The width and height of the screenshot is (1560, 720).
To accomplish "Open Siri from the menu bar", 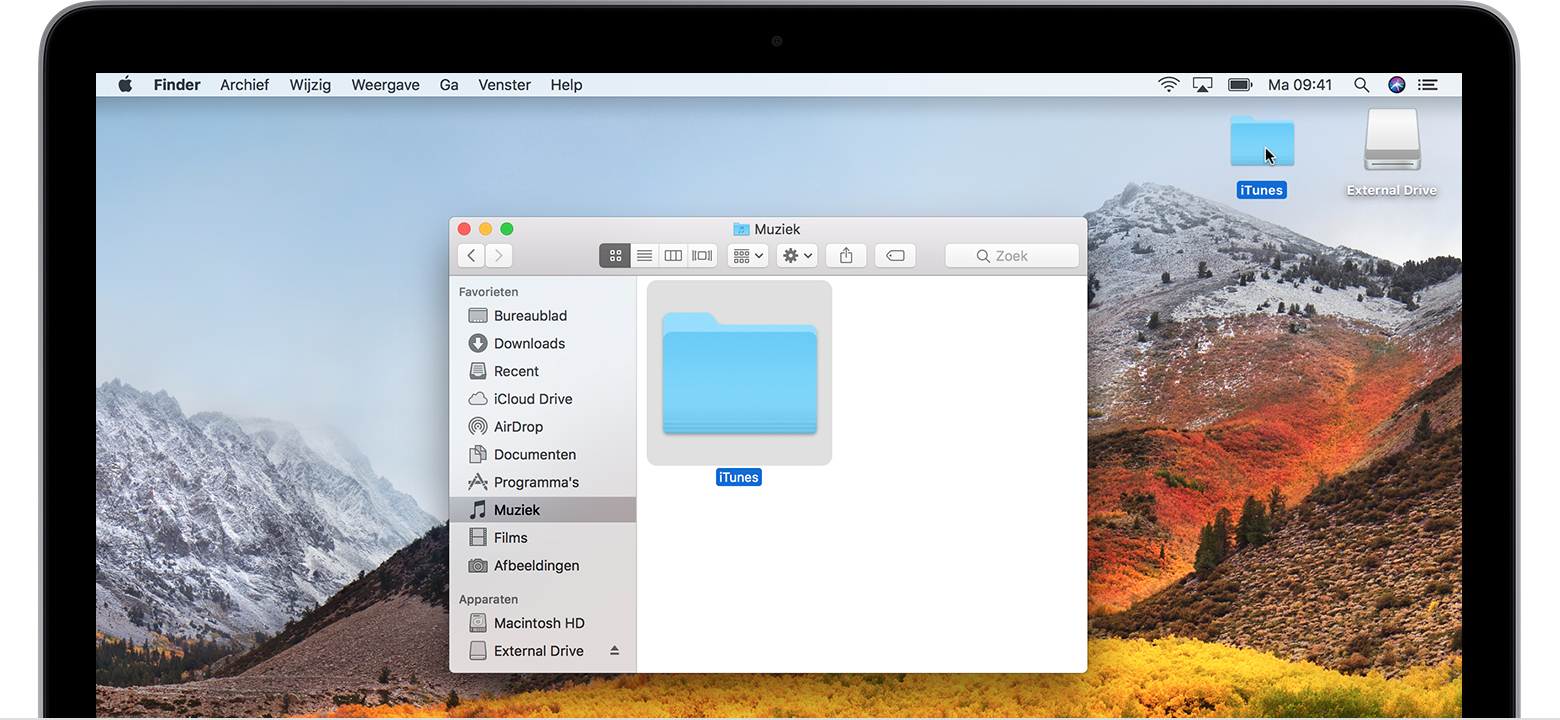I will (1397, 85).
